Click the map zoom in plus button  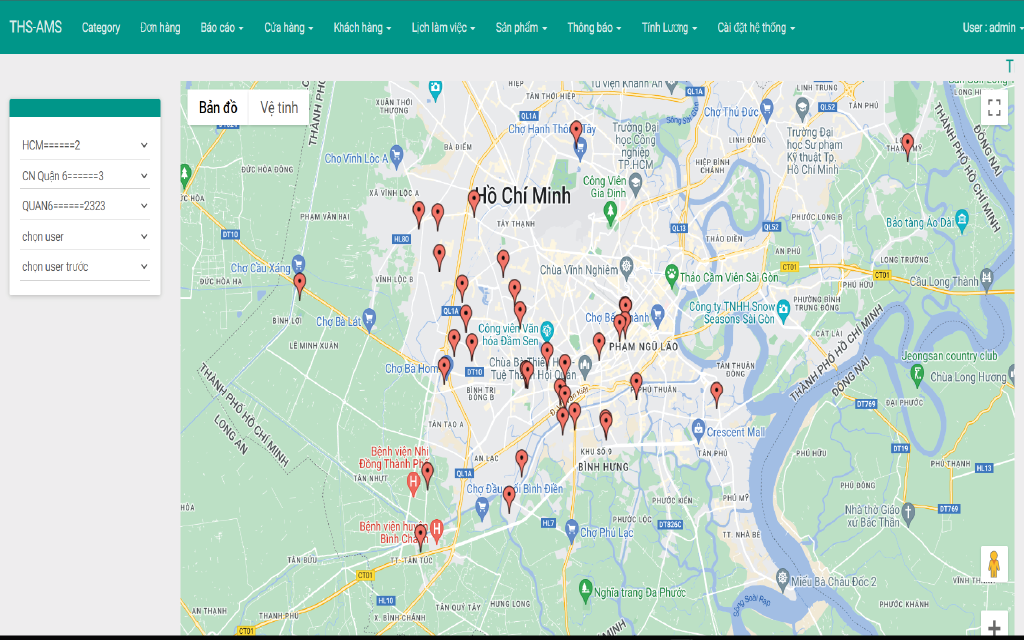pos(994,627)
